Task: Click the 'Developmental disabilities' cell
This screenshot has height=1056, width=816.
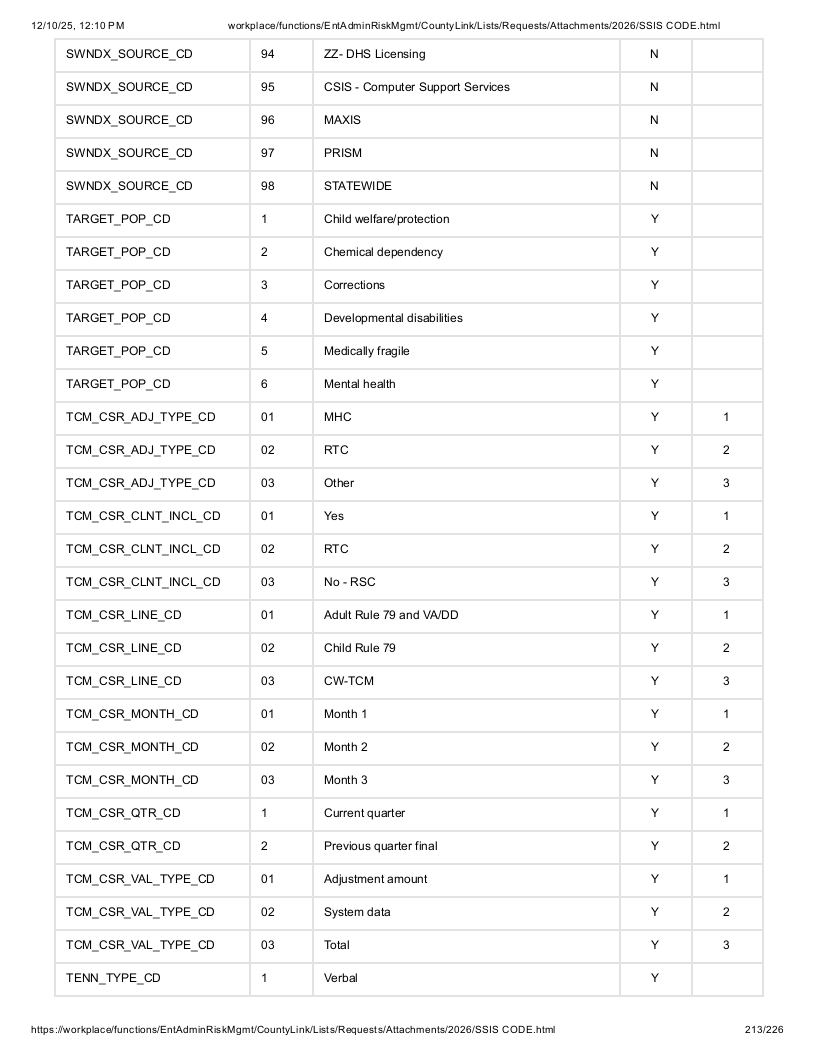Action: [x=466, y=318]
